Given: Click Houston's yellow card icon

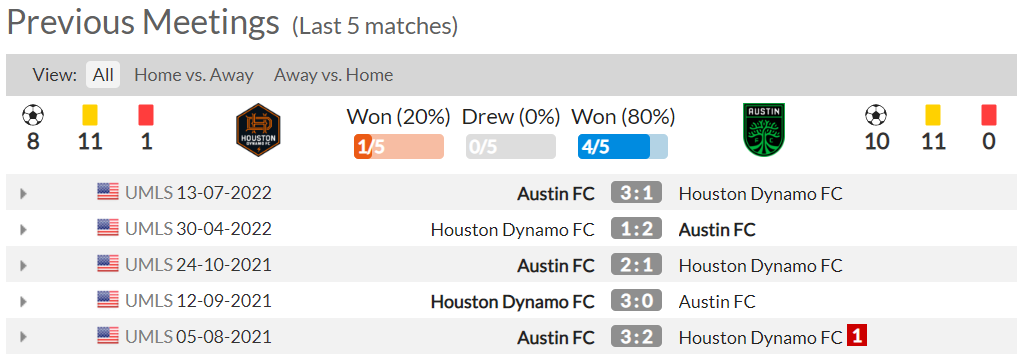Looking at the screenshot, I should point(90,116).
